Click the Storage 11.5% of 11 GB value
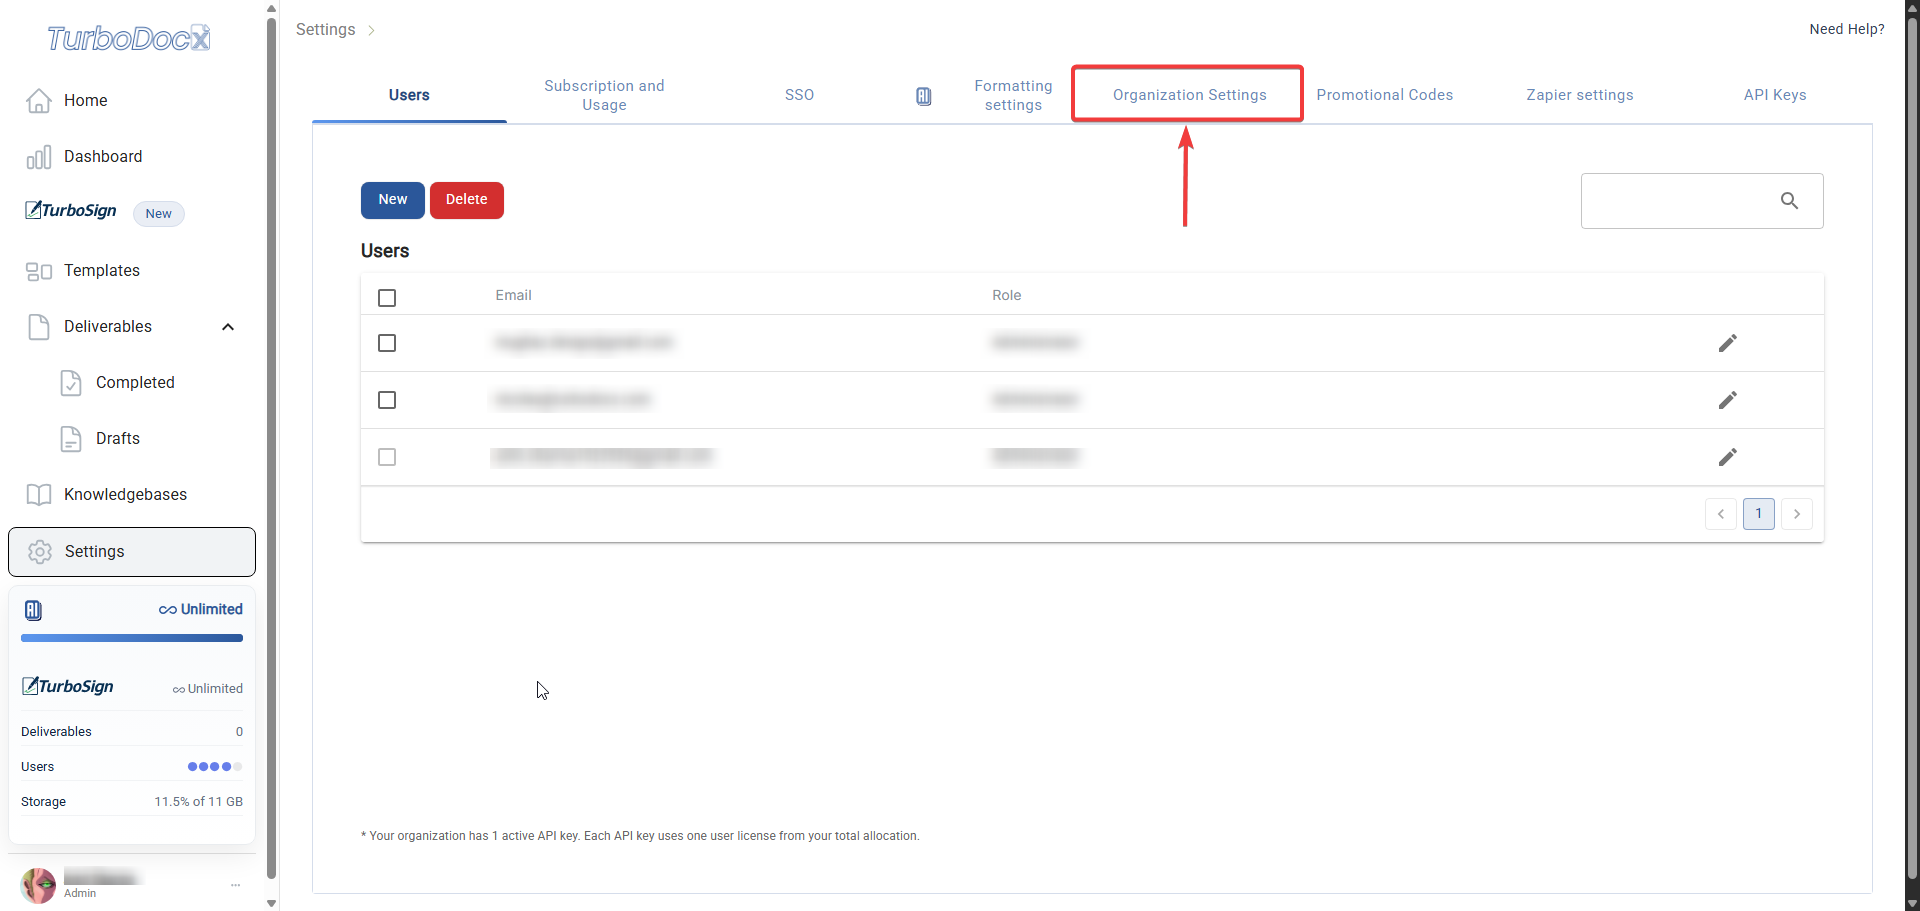The height and width of the screenshot is (911, 1920). [199, 802]
